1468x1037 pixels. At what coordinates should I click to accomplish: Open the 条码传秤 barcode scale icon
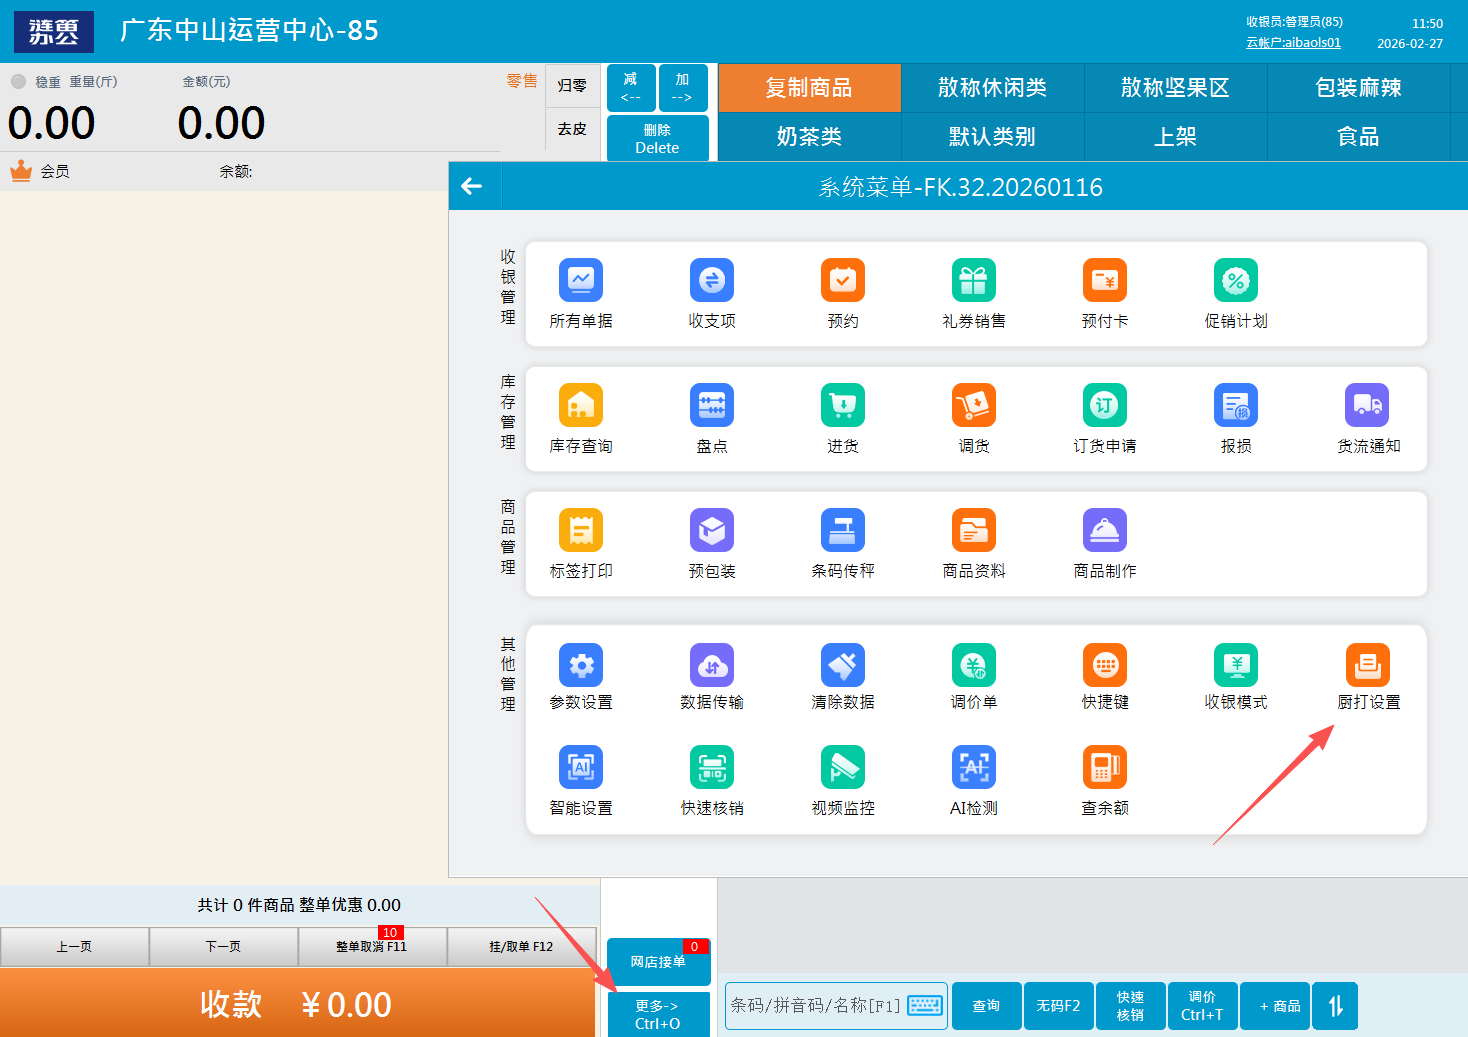pyautogui.click(x=842, y=531)
